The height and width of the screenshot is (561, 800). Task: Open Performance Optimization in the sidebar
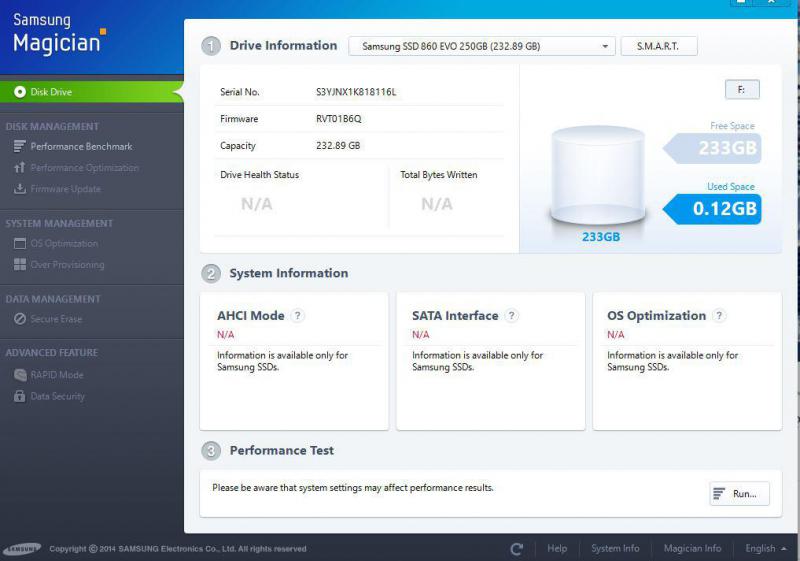pos(84,168)
